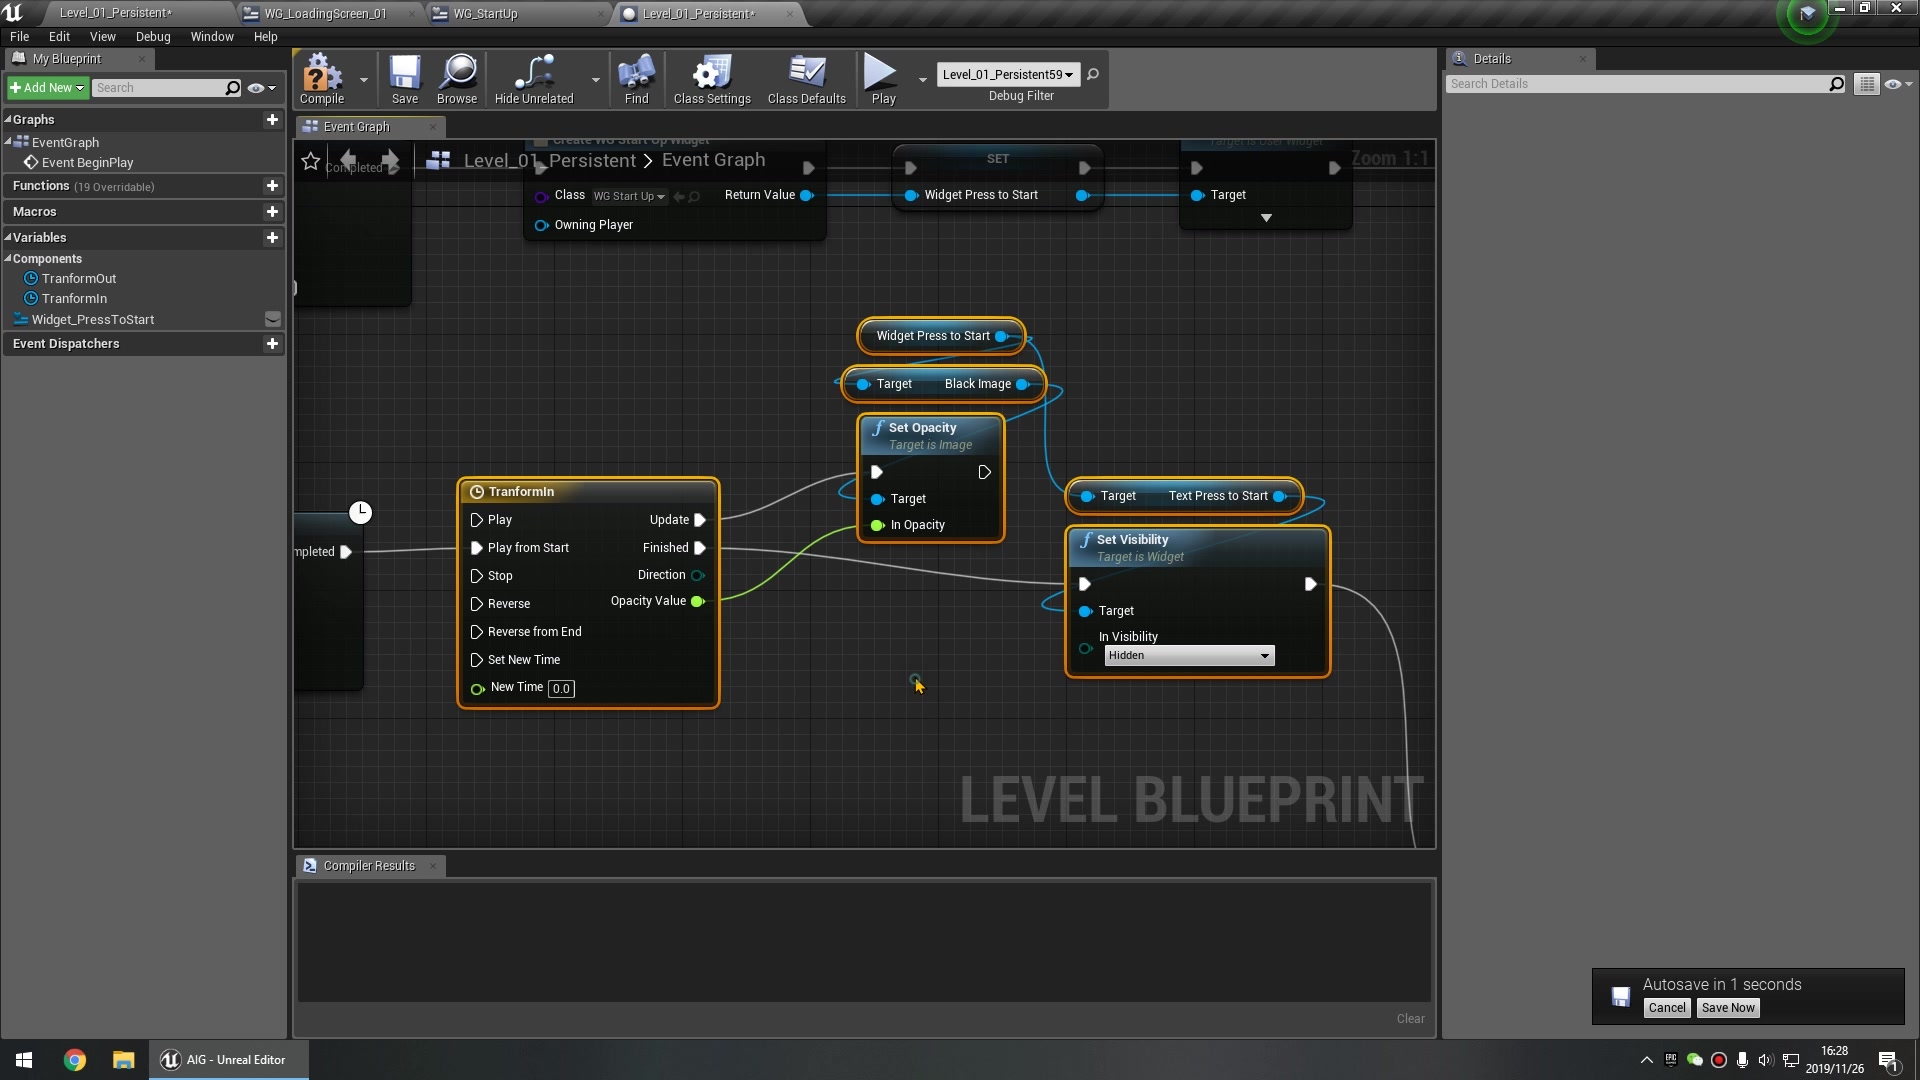
Task: Toggle the Details panel view options eye
Action: (1893, 84)
